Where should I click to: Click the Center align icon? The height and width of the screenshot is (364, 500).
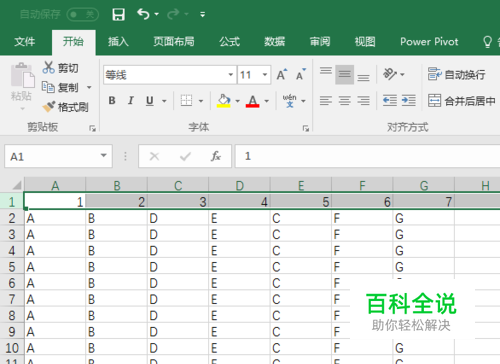coord(345,100)
